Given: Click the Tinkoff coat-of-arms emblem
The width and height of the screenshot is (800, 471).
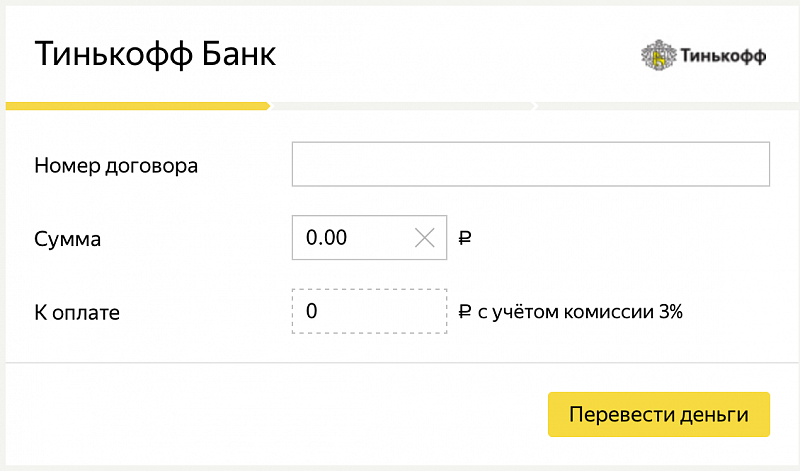Looking at the screenshot, I should 658,56.
